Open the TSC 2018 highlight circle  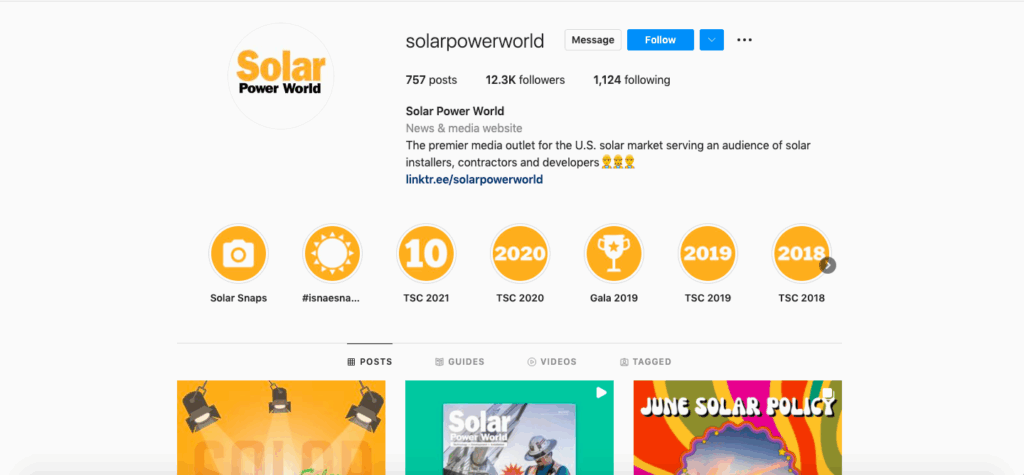tap(801, 254)
